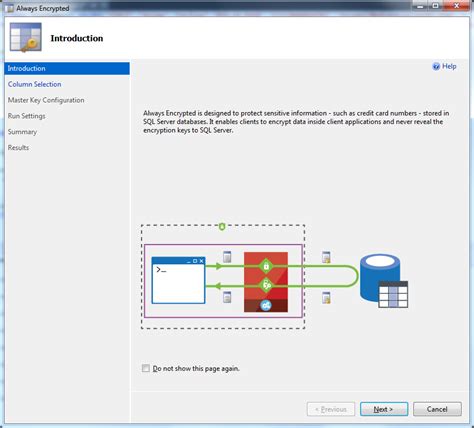Image resolution: width=474 pixels, height=428 pixels.
Task: Select Master Key Configuration step
Action: [x=46, y=100]
